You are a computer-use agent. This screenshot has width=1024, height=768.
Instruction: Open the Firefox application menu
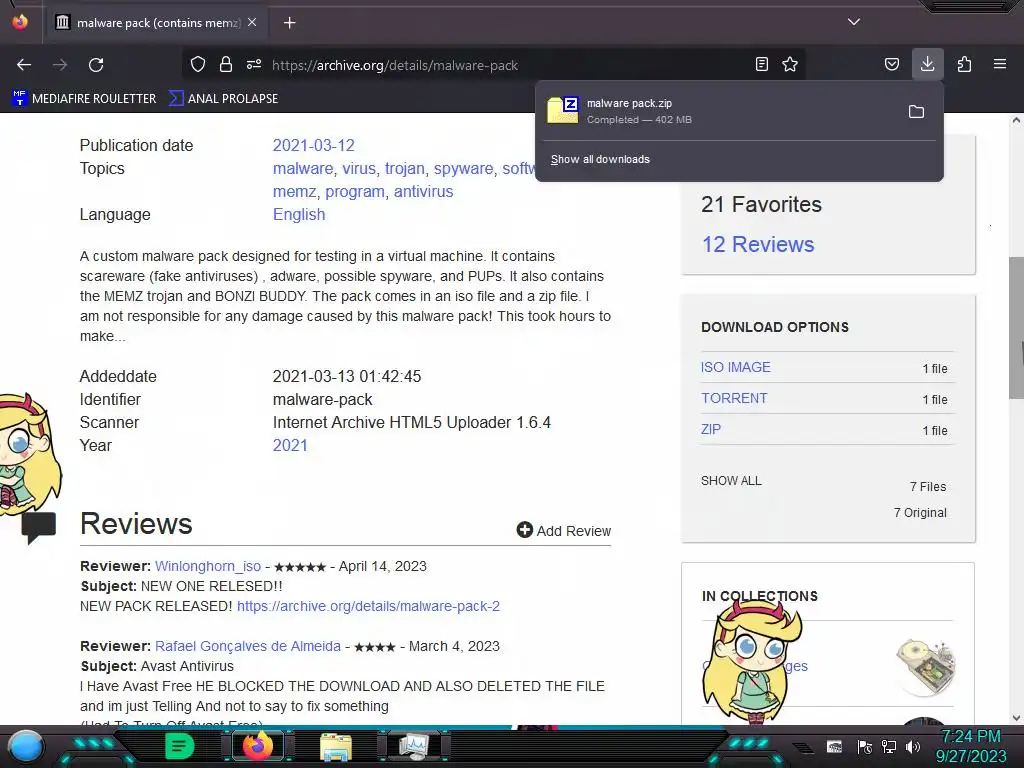1000,64
